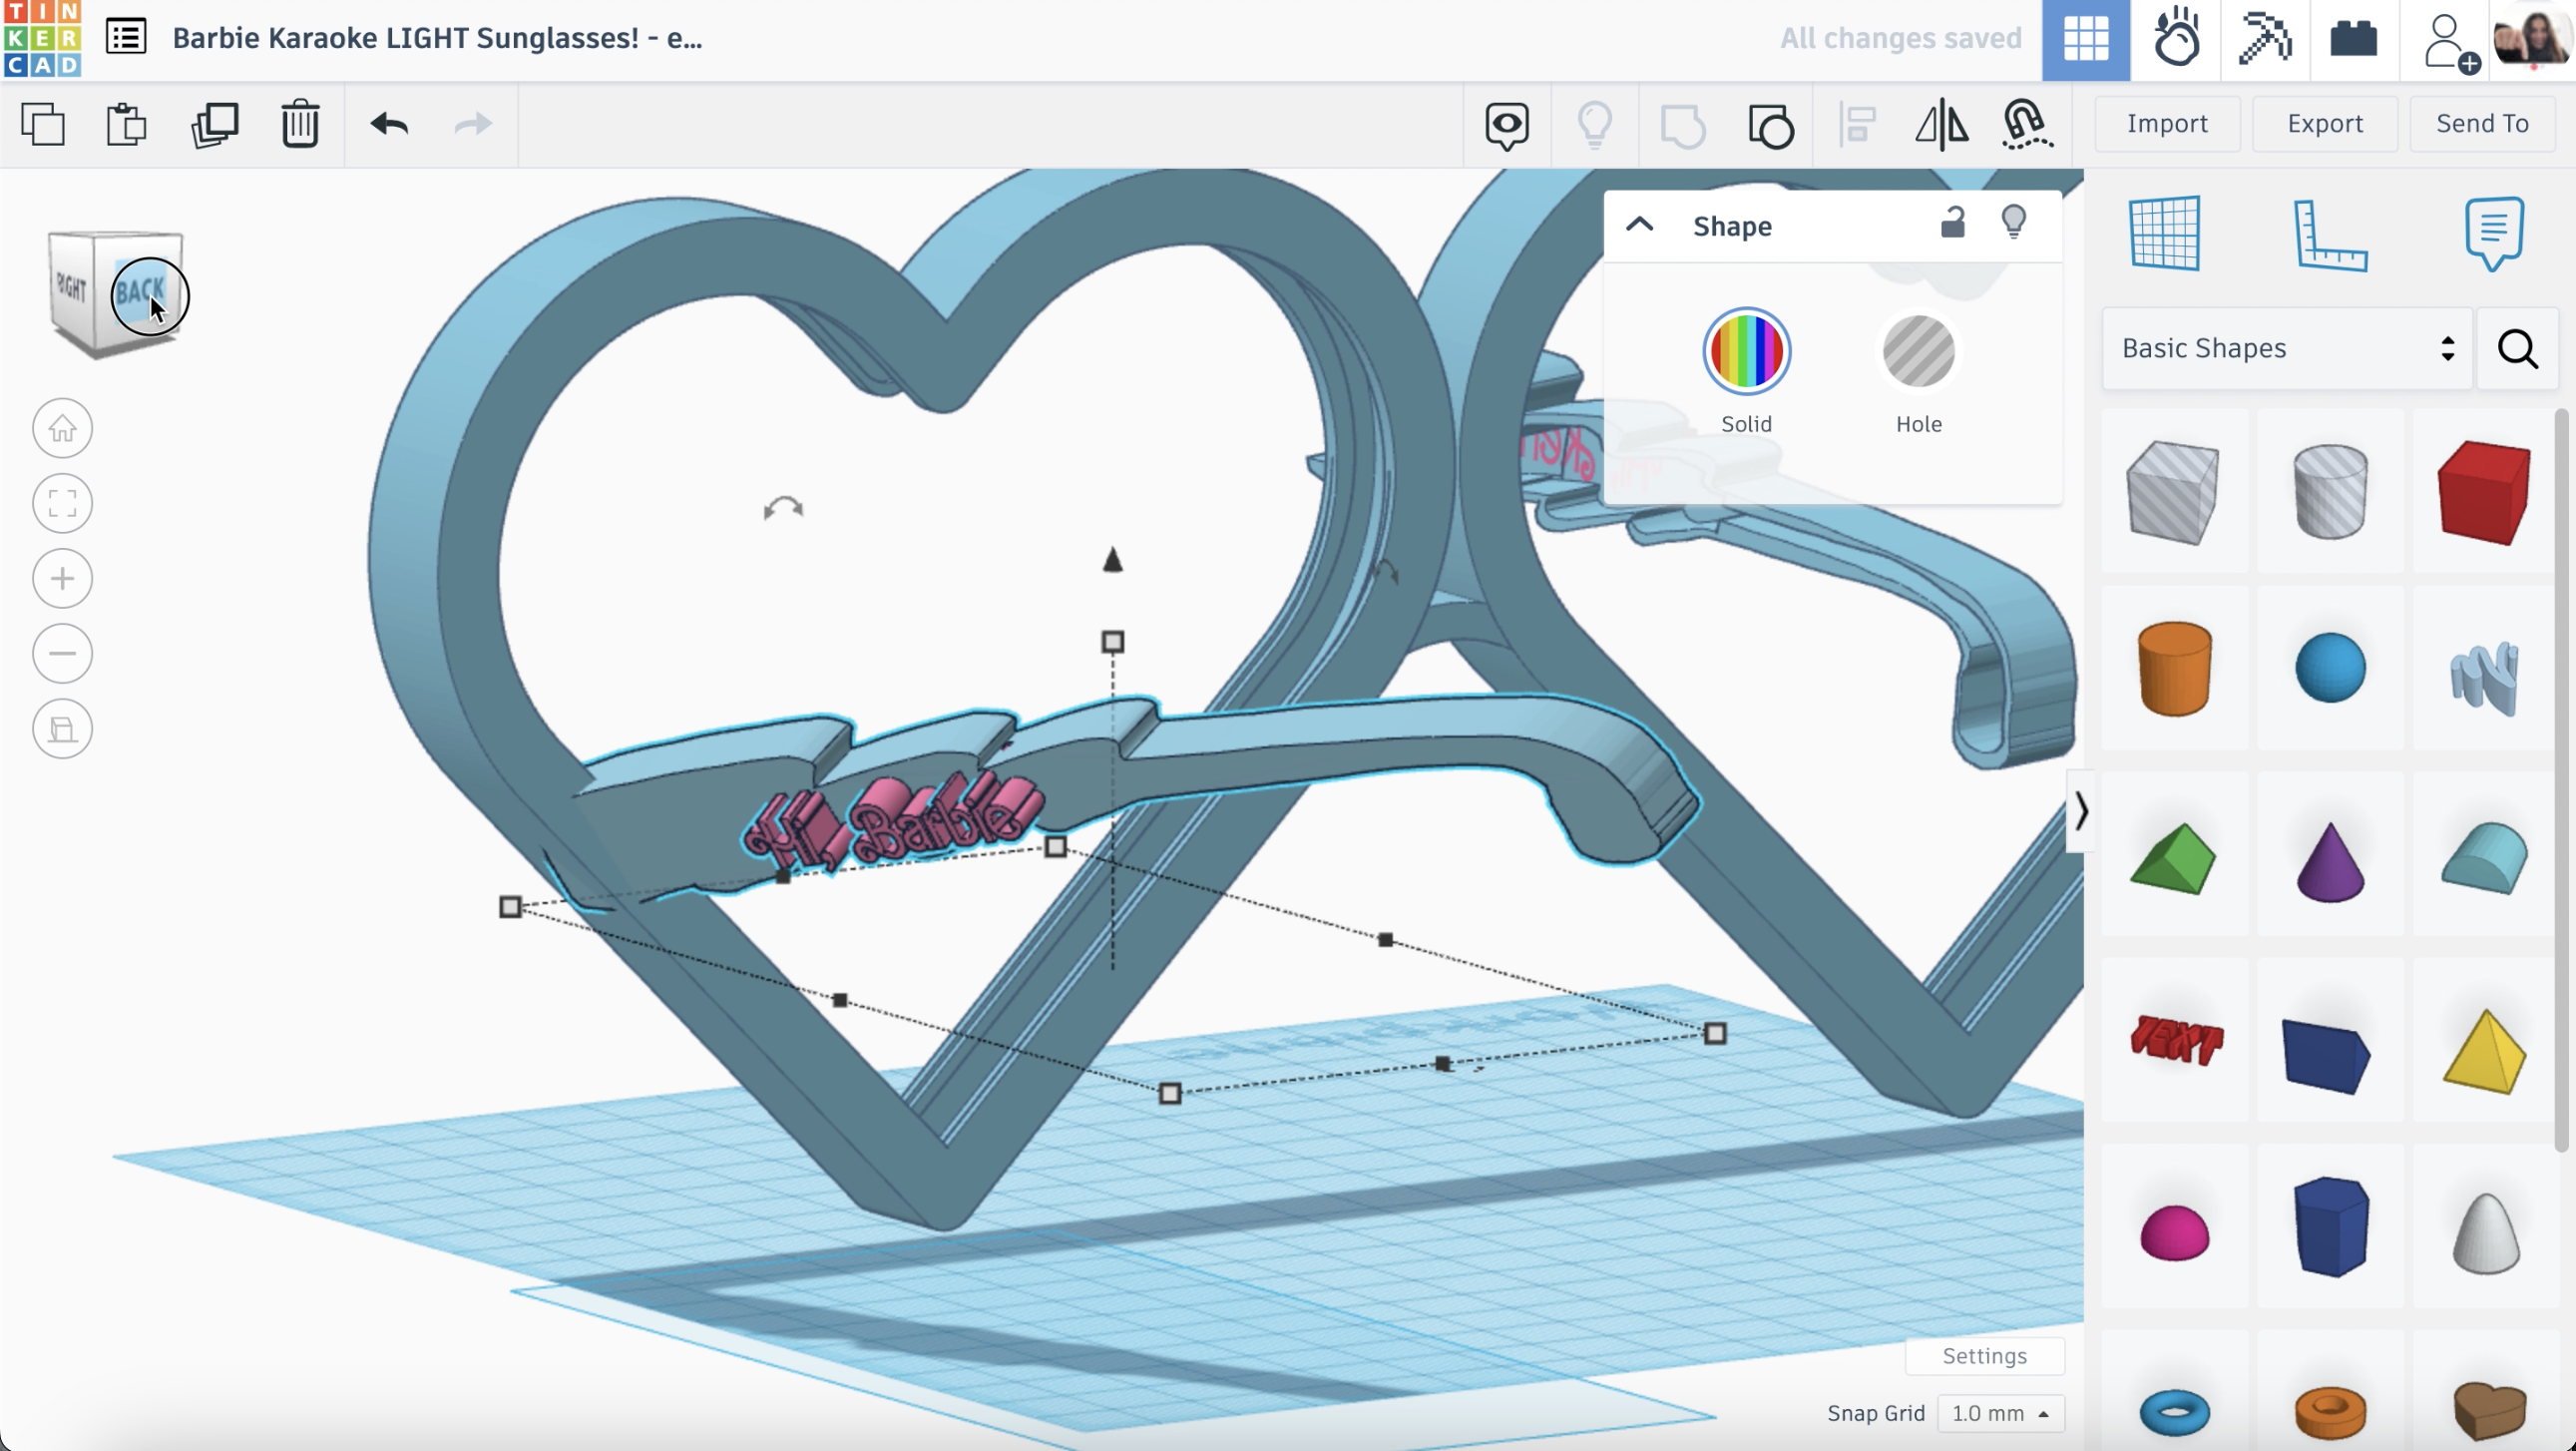This screenshot has width=2576, height=1451.
Task: Set the shape to Hole
Action: (x=1918, y=351)
